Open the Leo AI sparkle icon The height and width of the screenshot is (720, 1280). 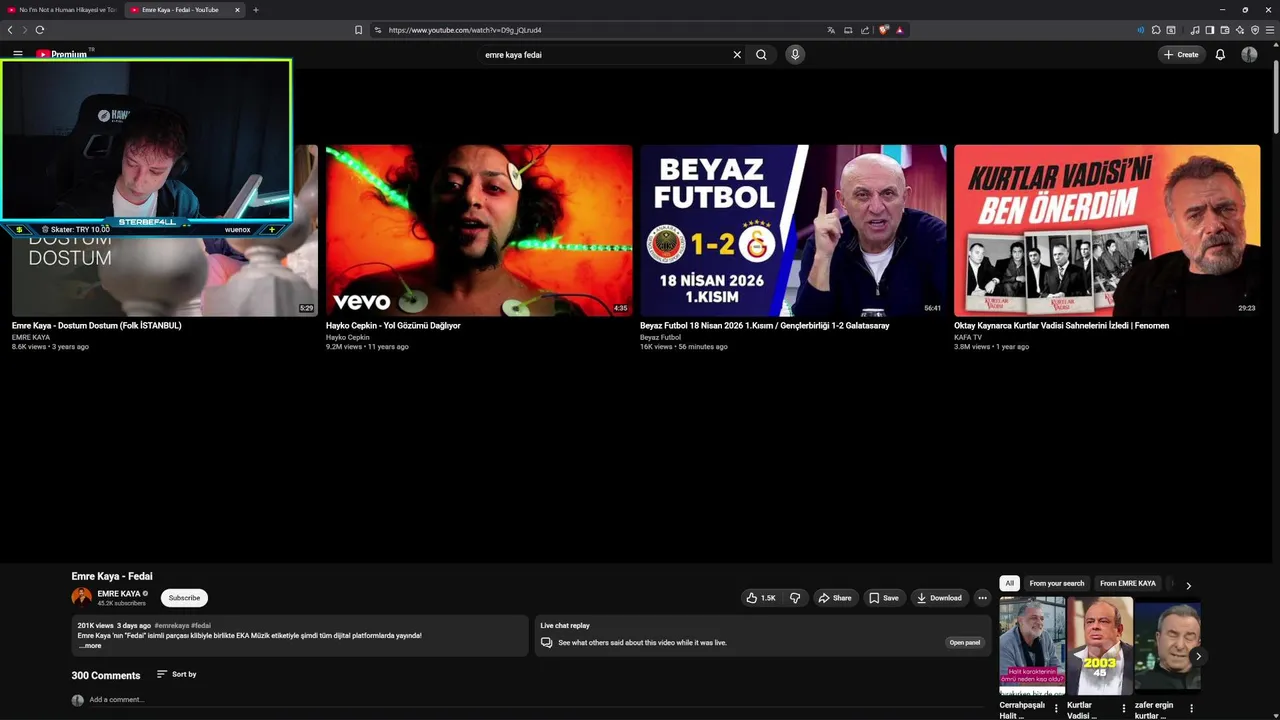coord(1240,30)
